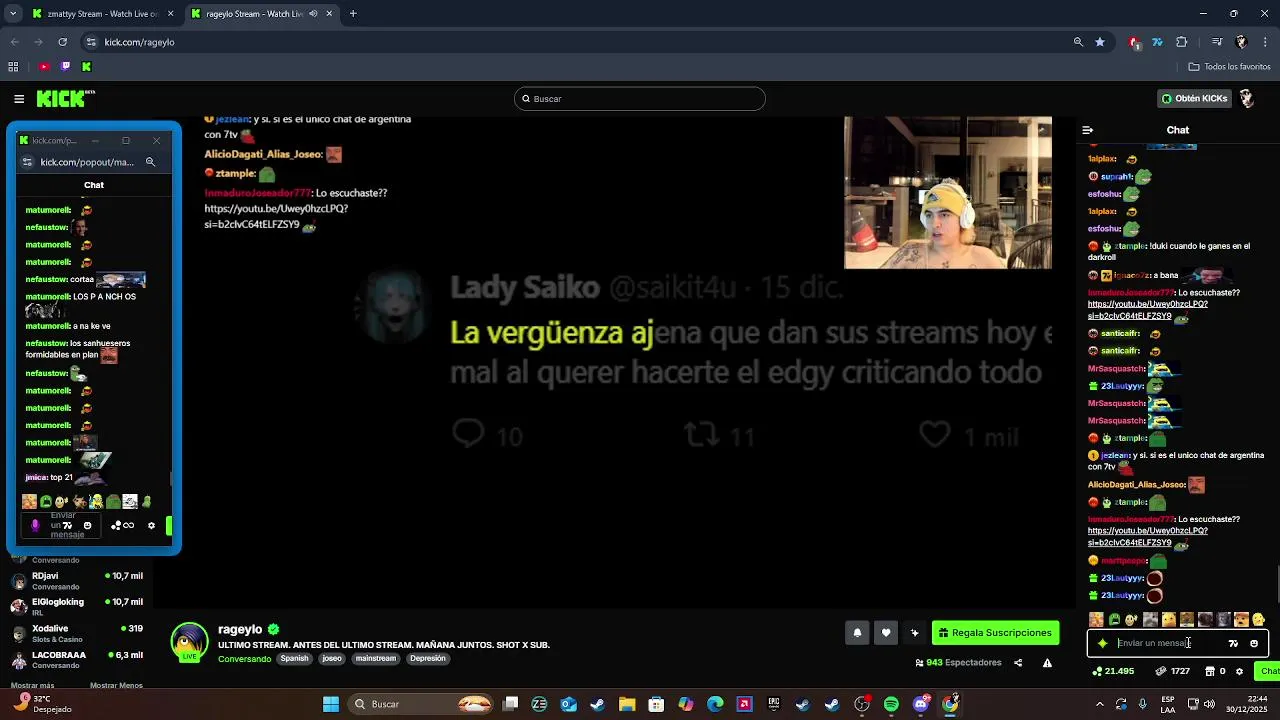This screenshot has width=1280, height=720.
Task: Click the purple microphone icon in popout chat
Action: pyautogui.click(x=35, y=525)
